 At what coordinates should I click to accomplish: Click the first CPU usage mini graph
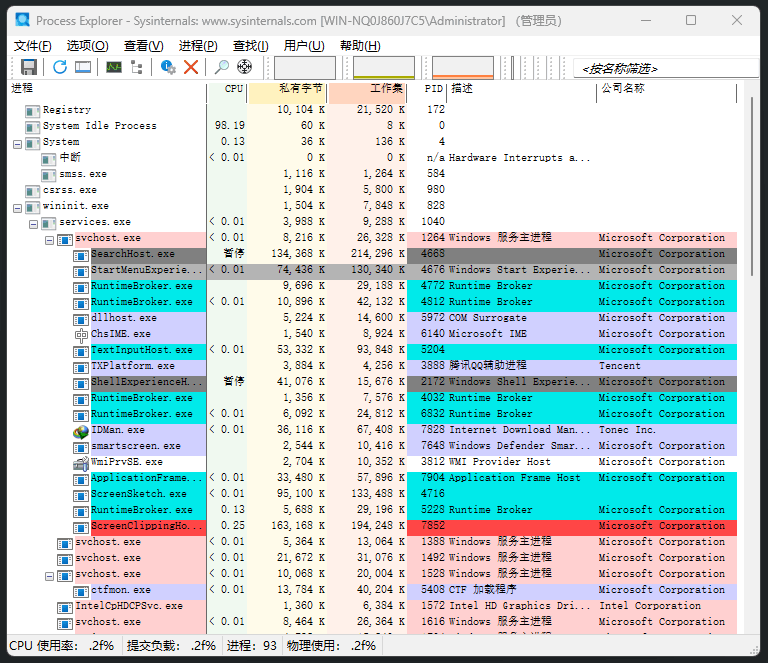point(304,67)
